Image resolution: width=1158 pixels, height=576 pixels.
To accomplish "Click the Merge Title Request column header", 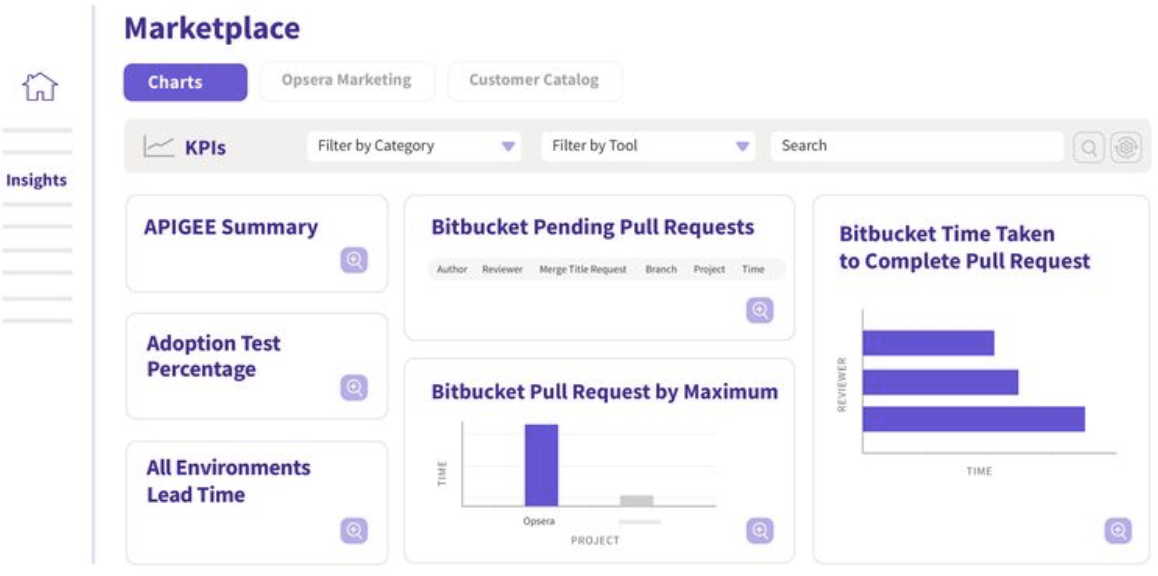I will click(x=583, y=270).
